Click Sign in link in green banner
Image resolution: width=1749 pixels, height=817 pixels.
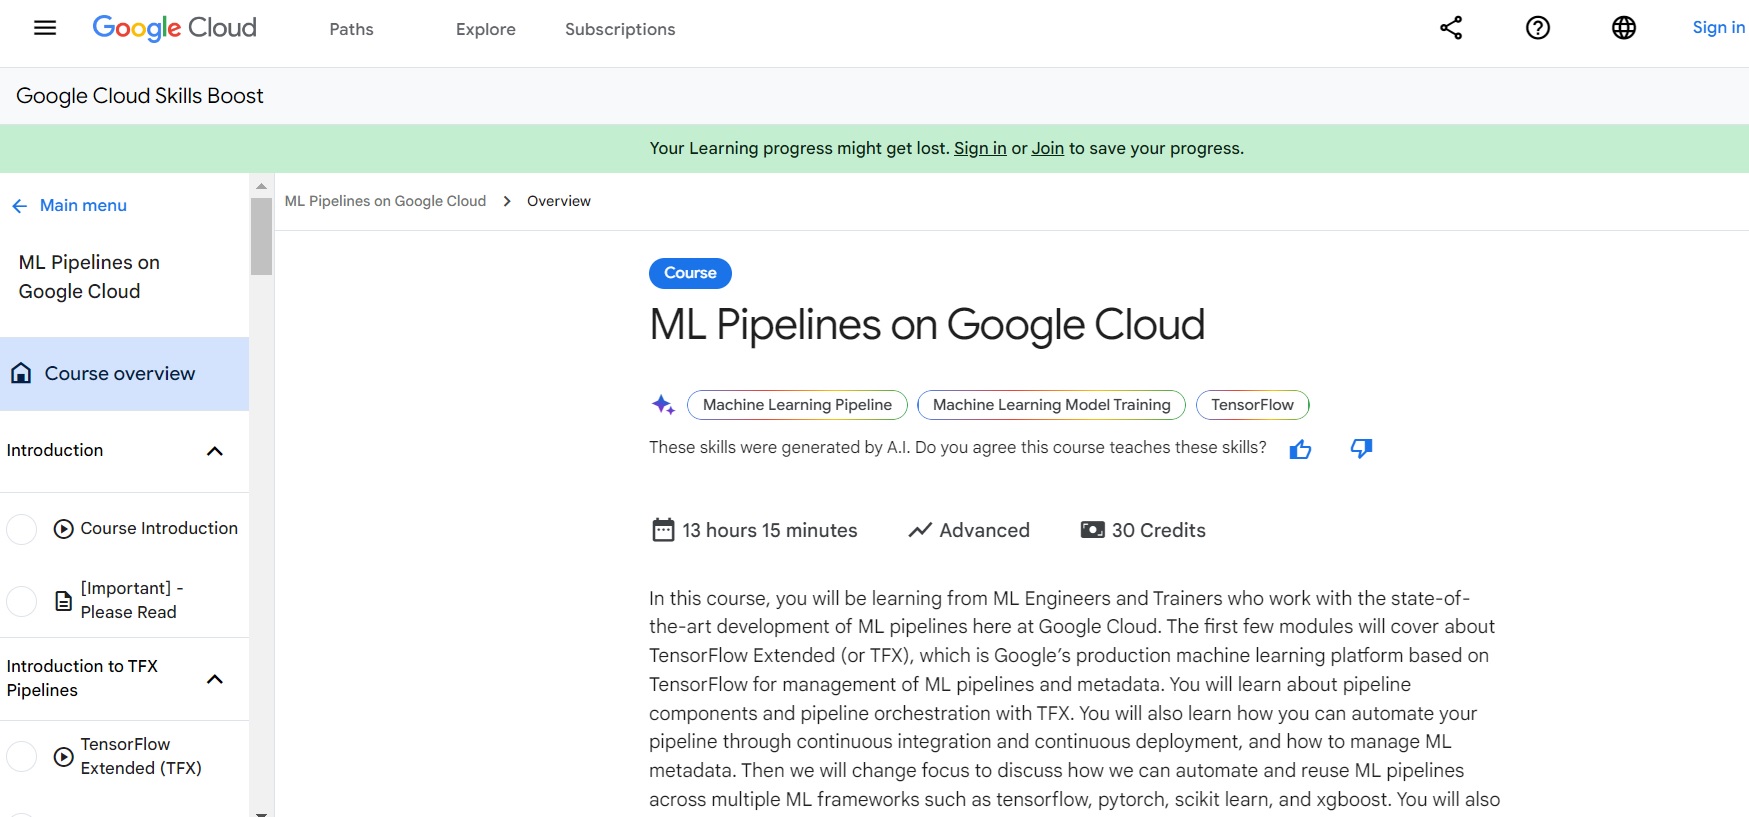tap(980, 148)
